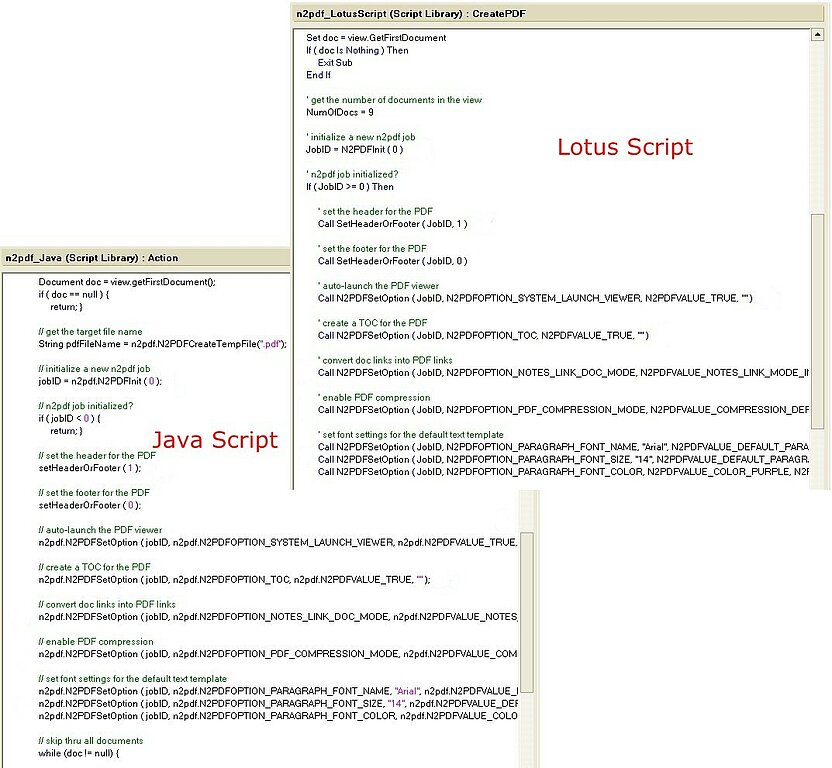Image resolution: width=832 pixels, height=768 pixels.
Task: Click Java comment "// skip thru all documents"
Action: [x=91, y=741]
